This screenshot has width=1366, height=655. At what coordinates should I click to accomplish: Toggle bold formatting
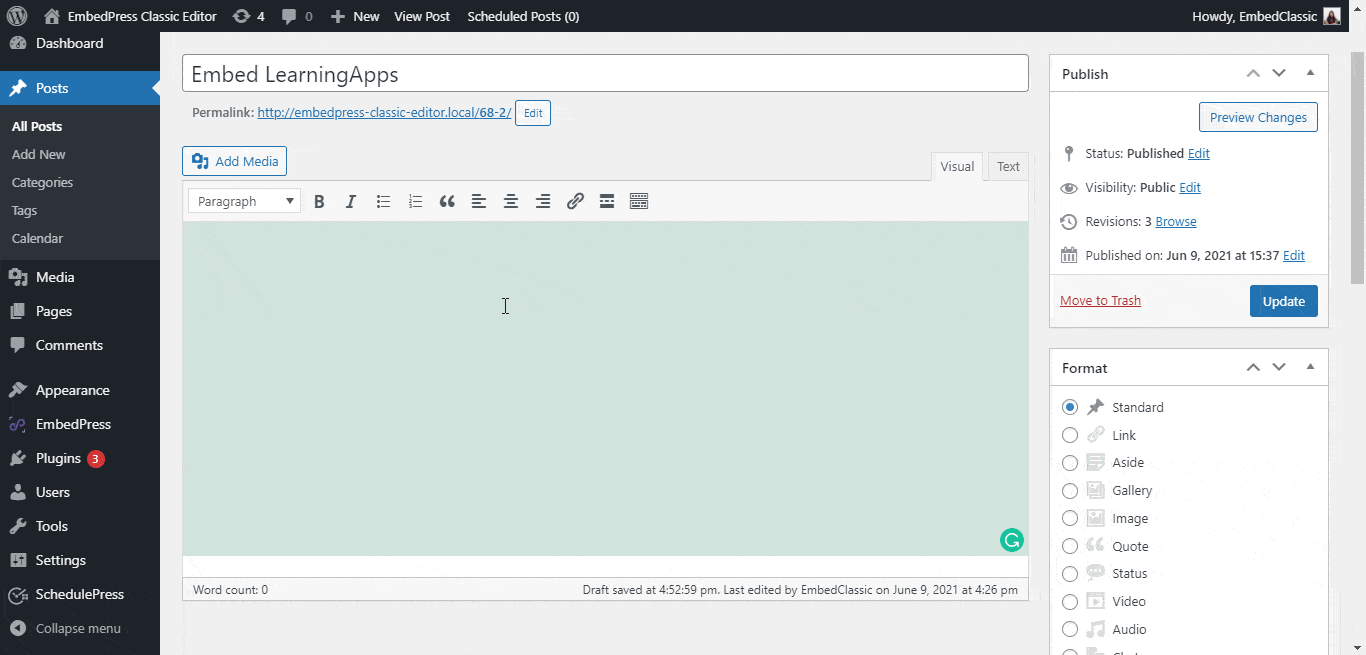pyautogui.click(x=319, y=201)
